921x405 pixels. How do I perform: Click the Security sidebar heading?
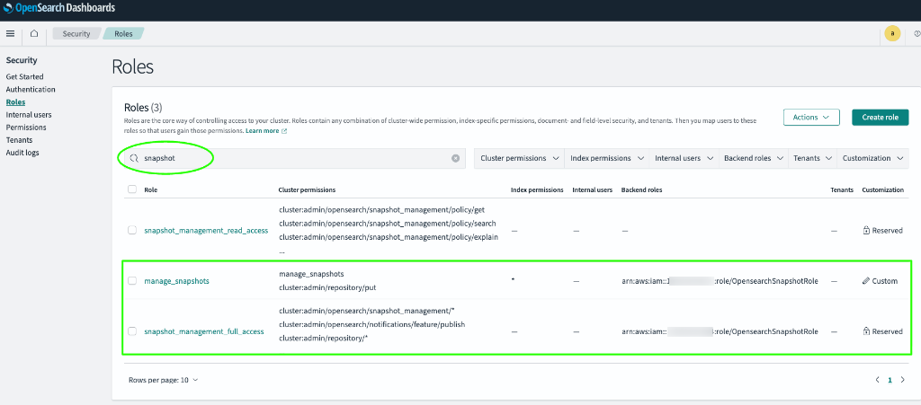click(x=22, y=60)
